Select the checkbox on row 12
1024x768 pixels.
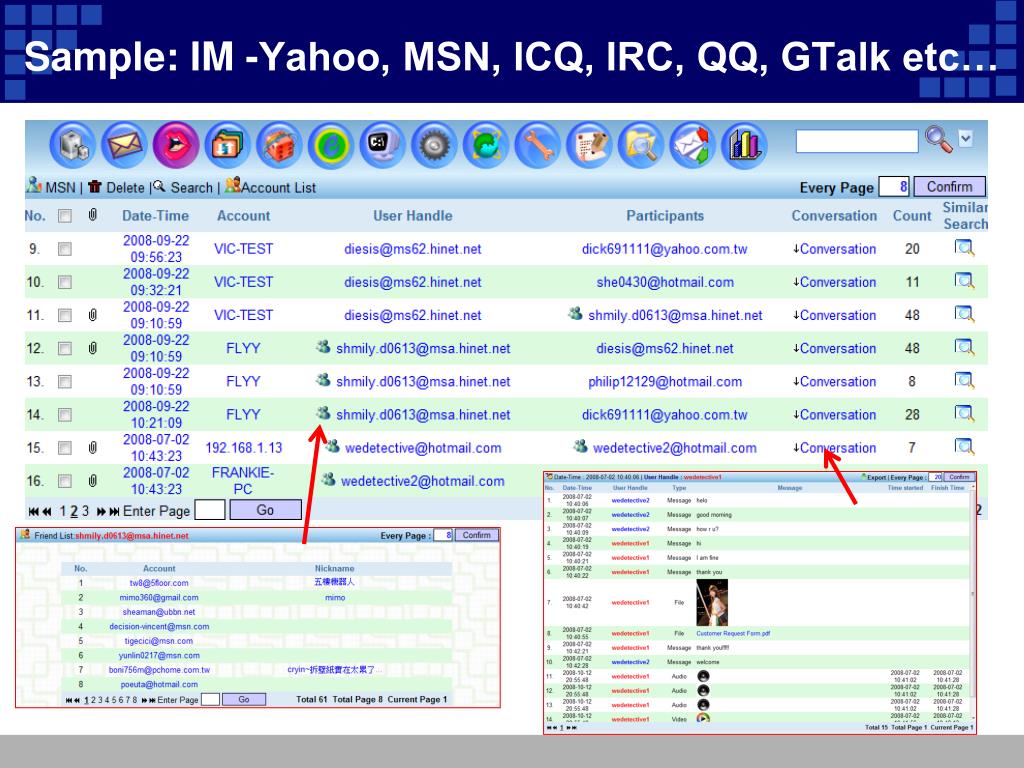point(65,348)
